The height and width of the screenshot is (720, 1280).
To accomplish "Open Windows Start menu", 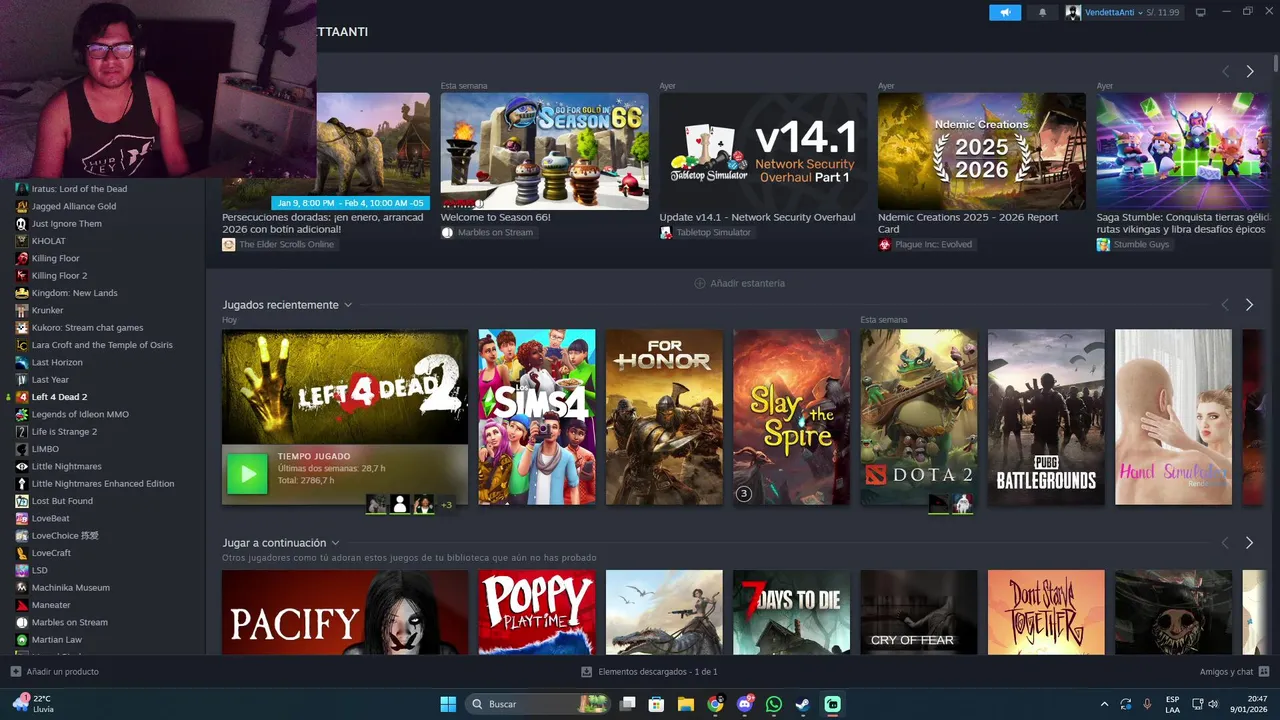I will (x=448, y=704).
